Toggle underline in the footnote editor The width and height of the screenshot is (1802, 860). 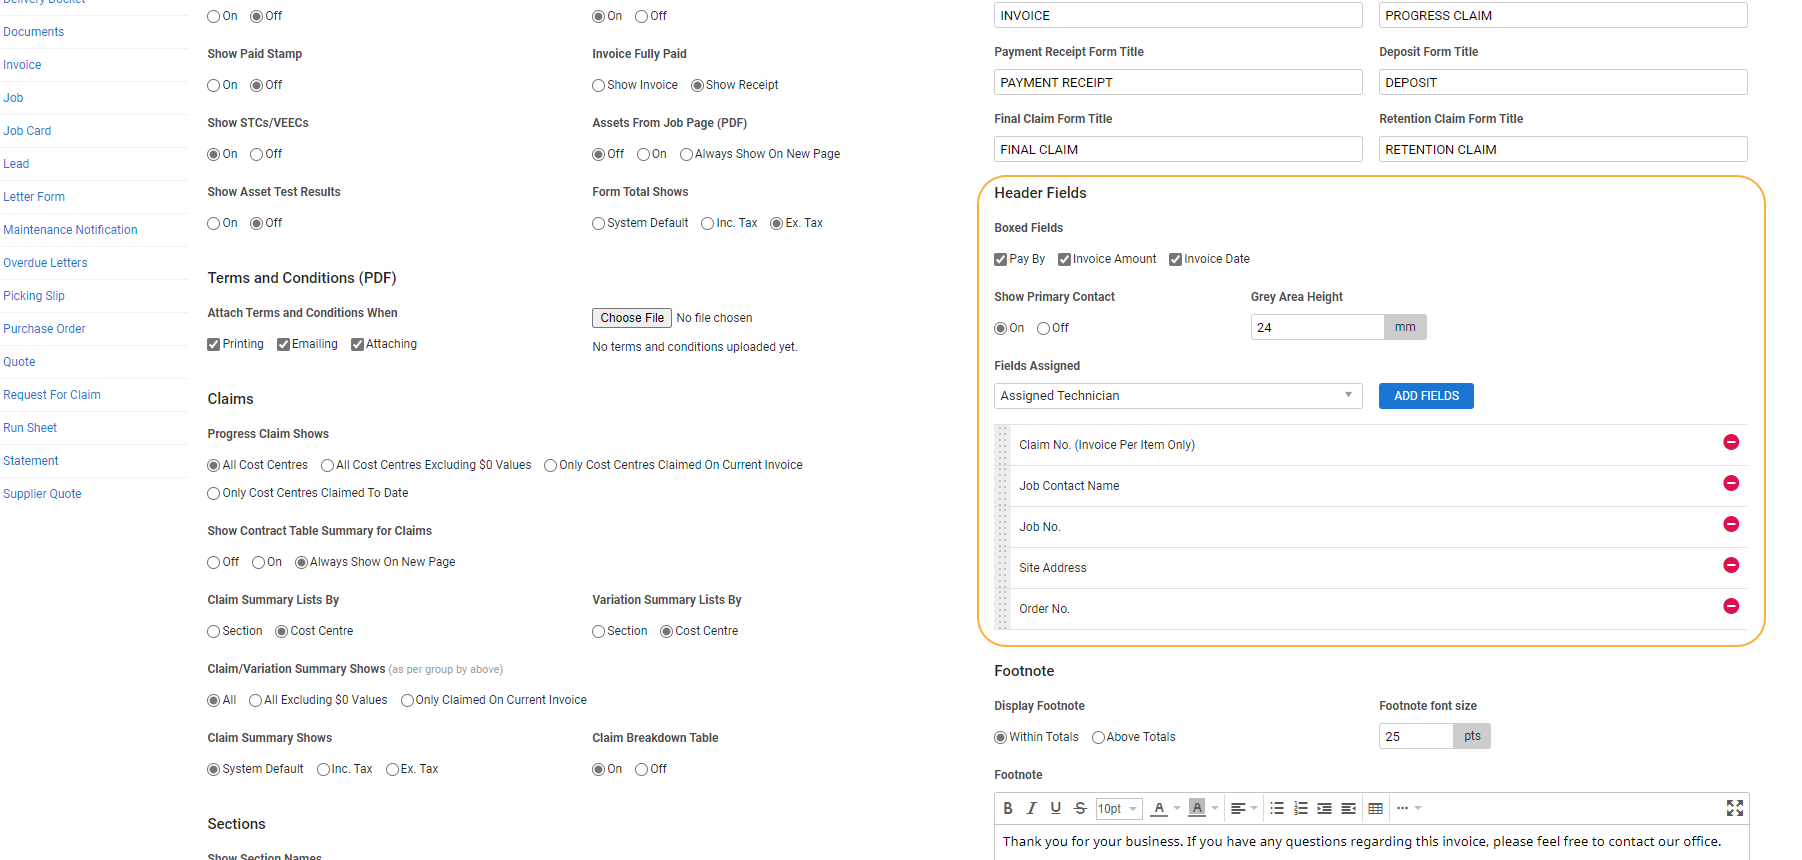click(x=1055, y=808)
